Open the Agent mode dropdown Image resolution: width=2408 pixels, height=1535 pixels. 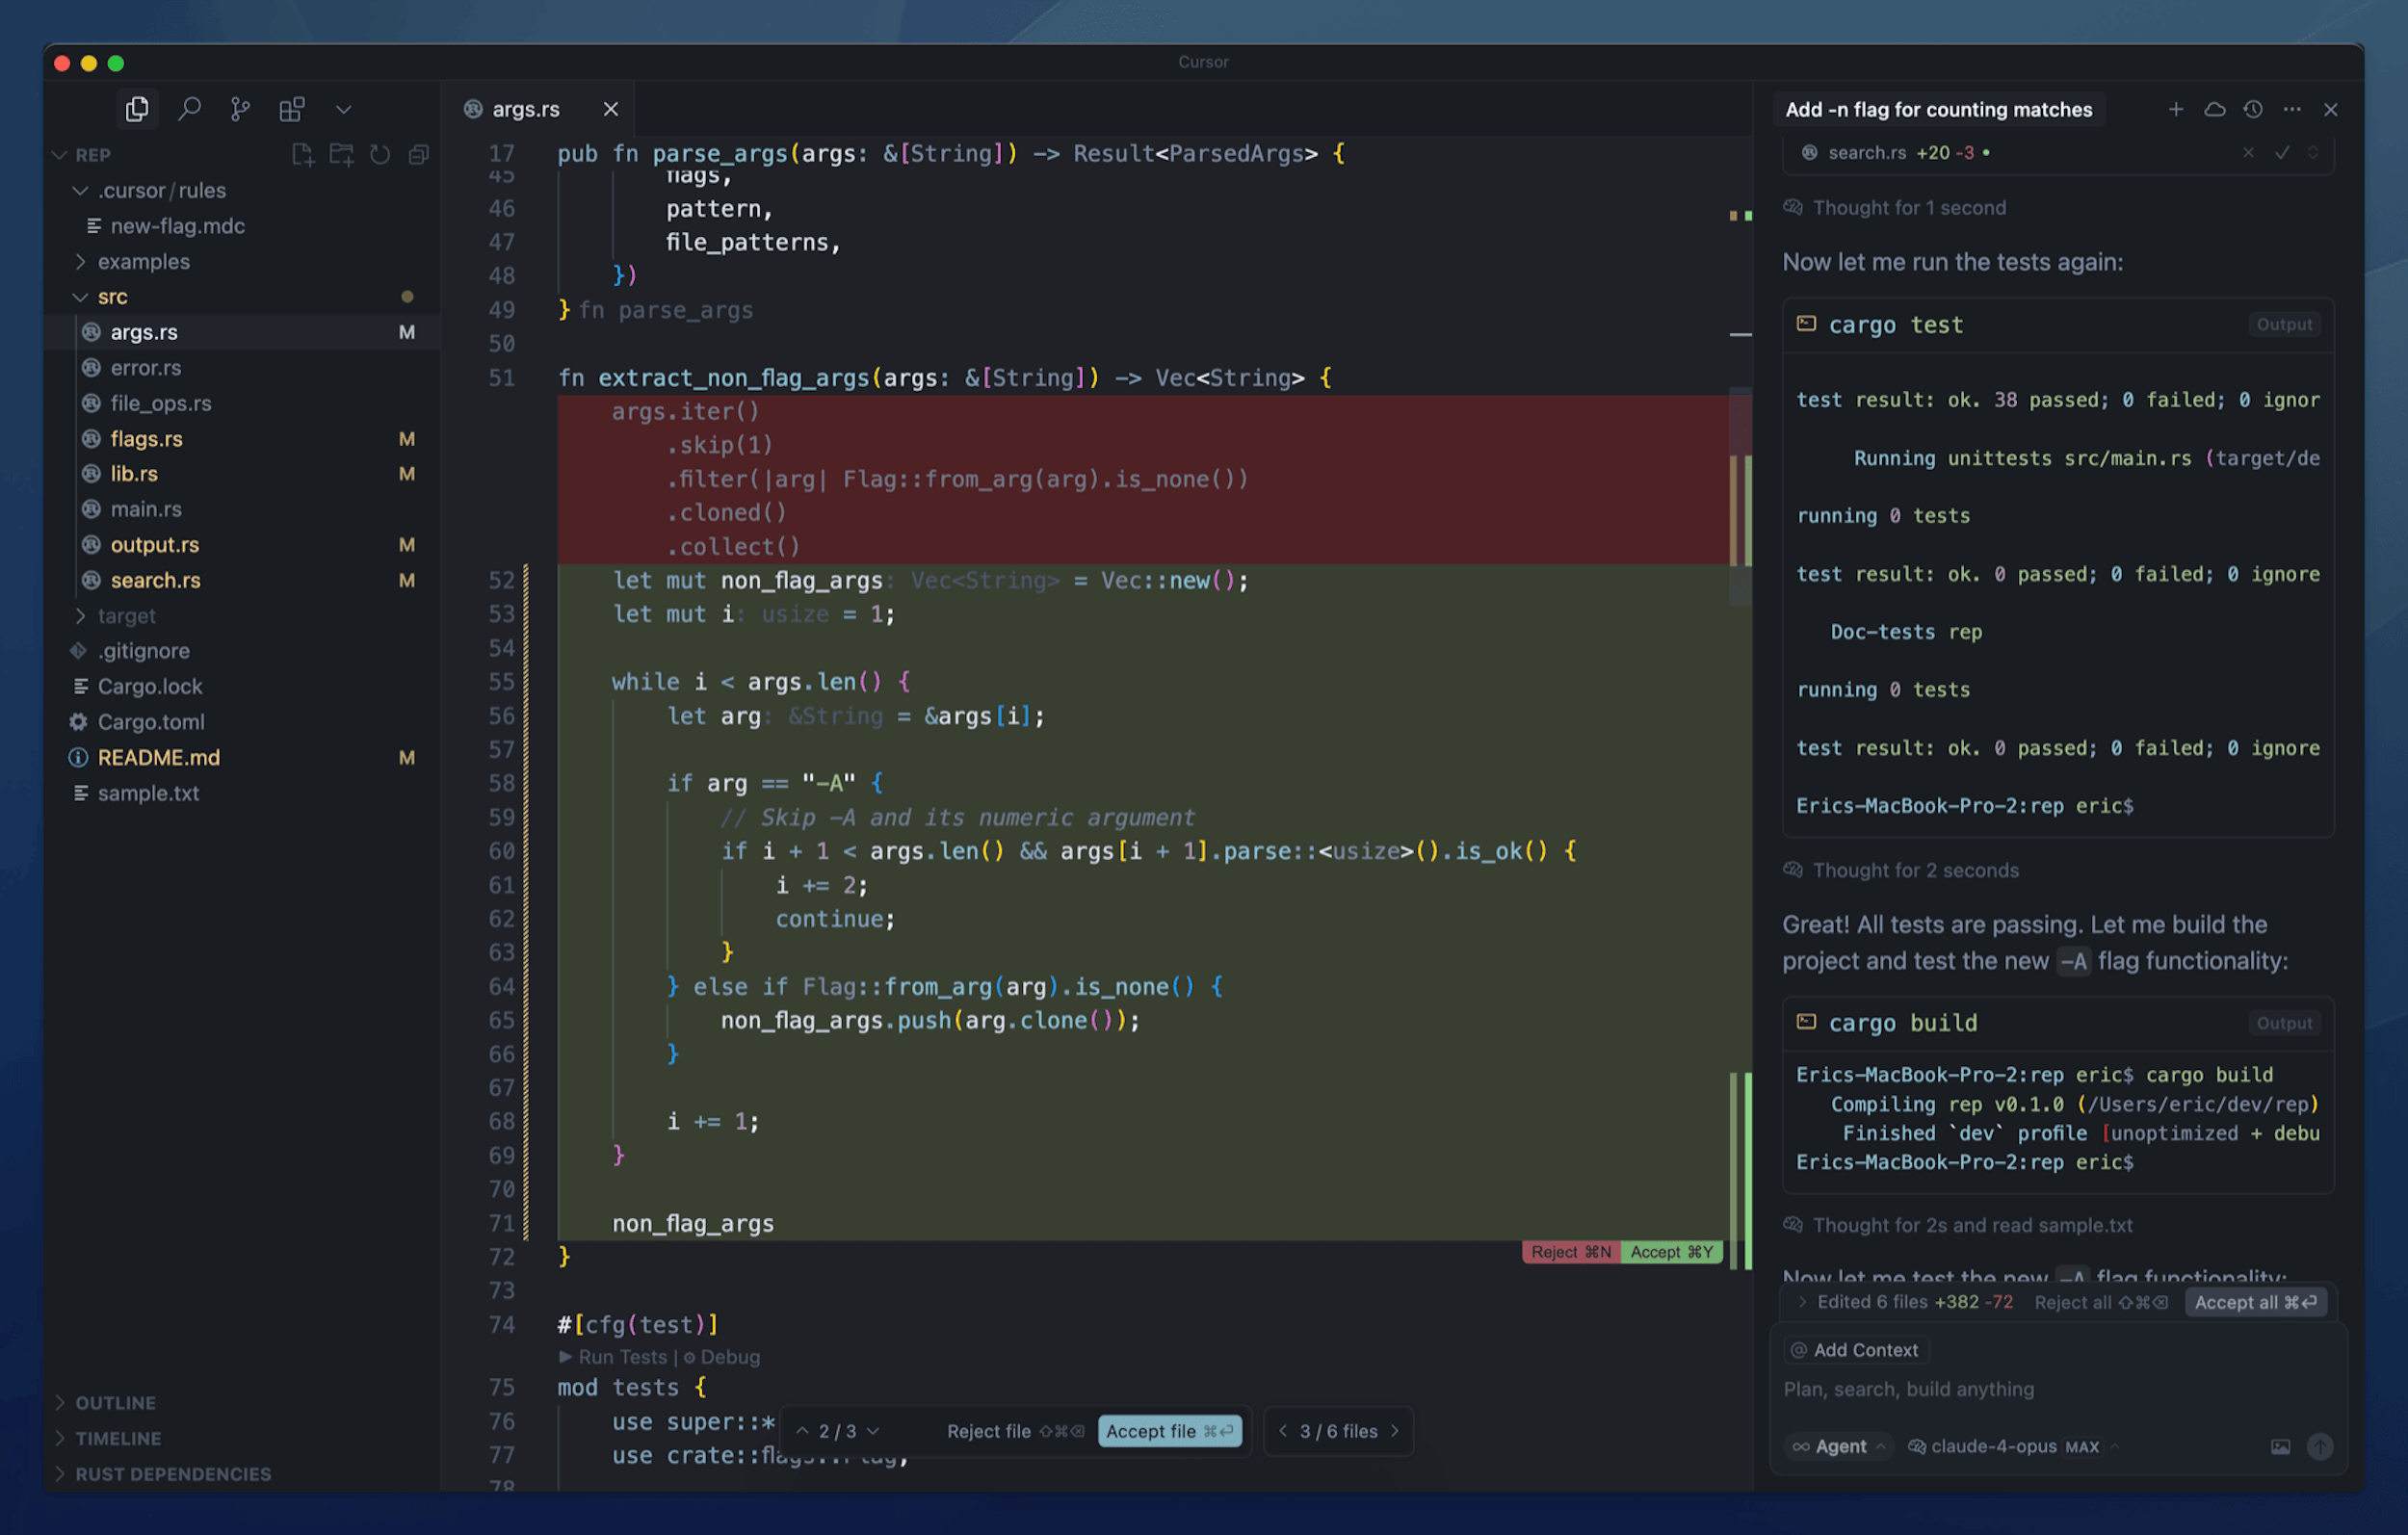point(1839,1446)
